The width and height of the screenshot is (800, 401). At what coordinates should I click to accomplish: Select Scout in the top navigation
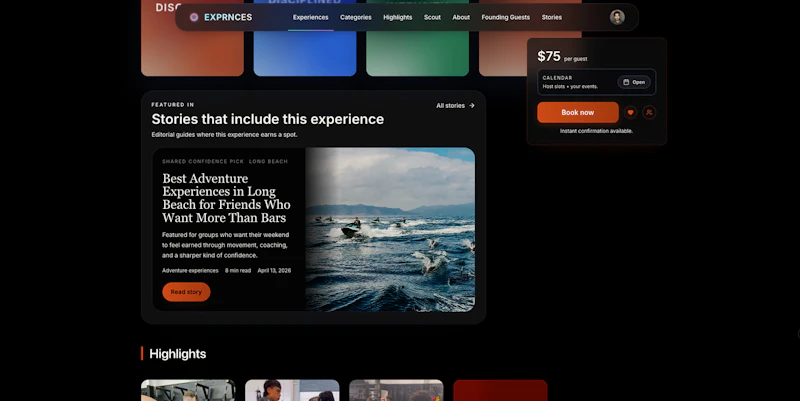pos(432,17)
